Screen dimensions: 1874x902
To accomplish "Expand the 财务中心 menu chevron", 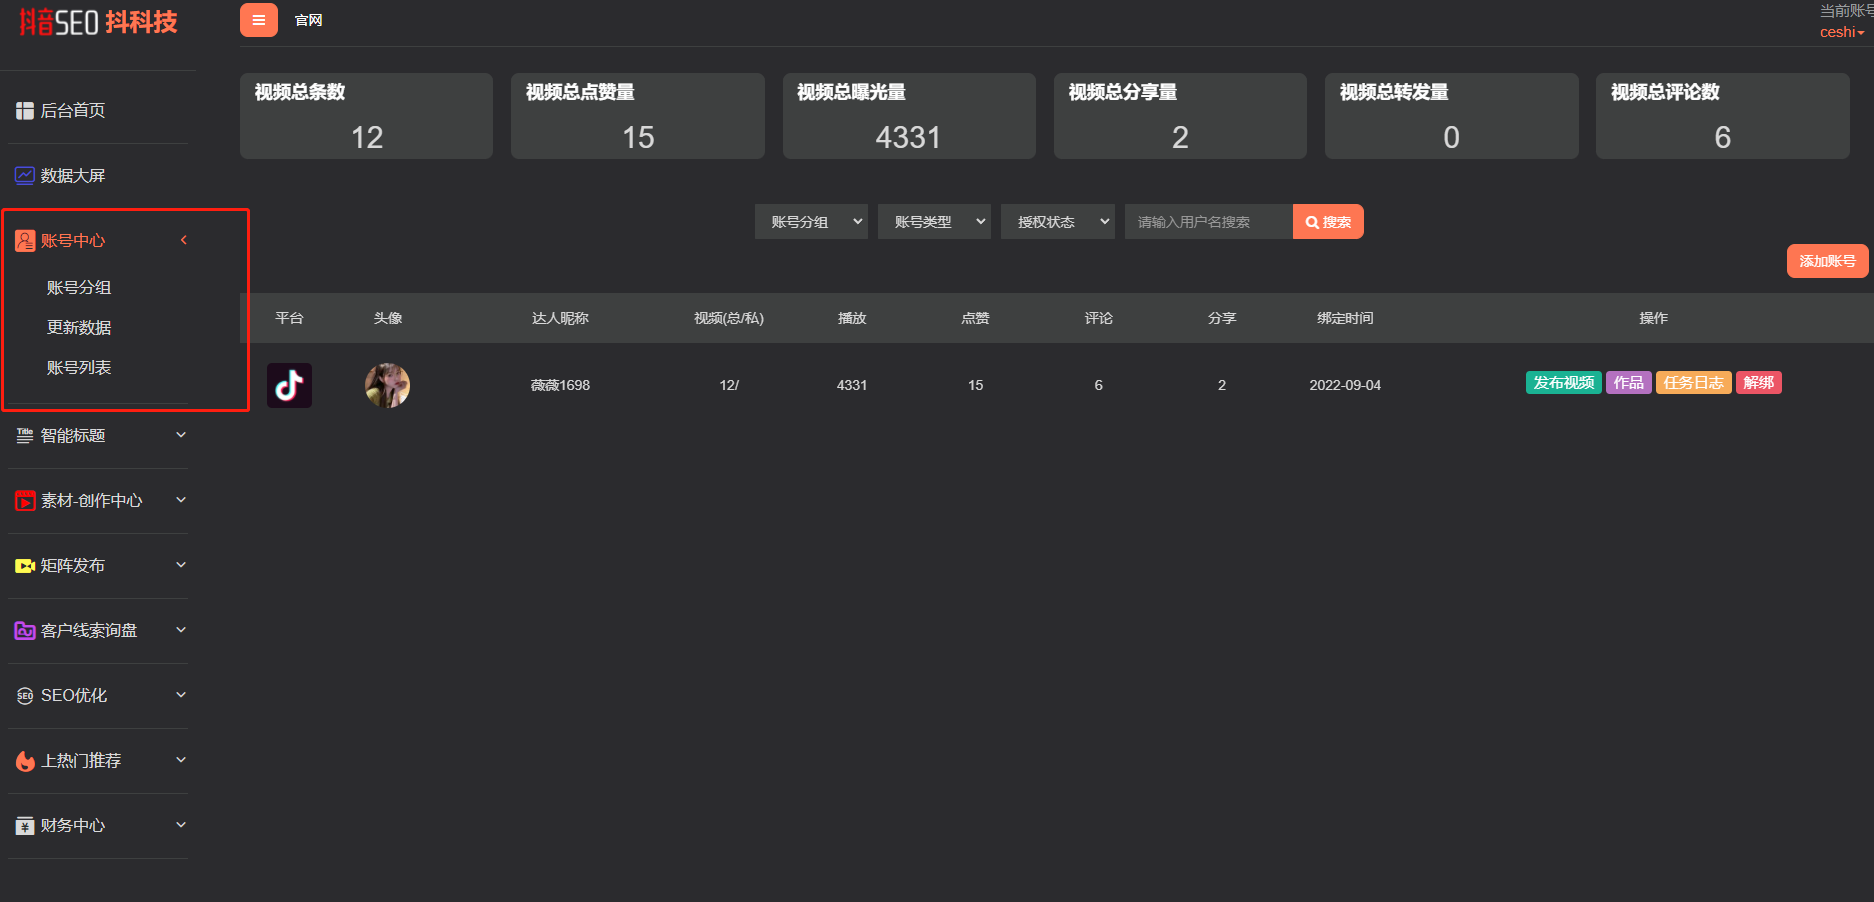I will 181,825.
